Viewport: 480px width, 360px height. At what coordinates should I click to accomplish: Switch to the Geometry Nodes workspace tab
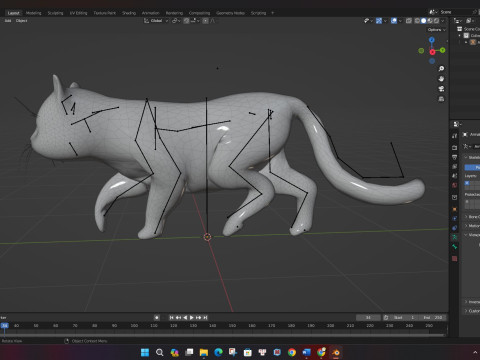pos(230,13)
